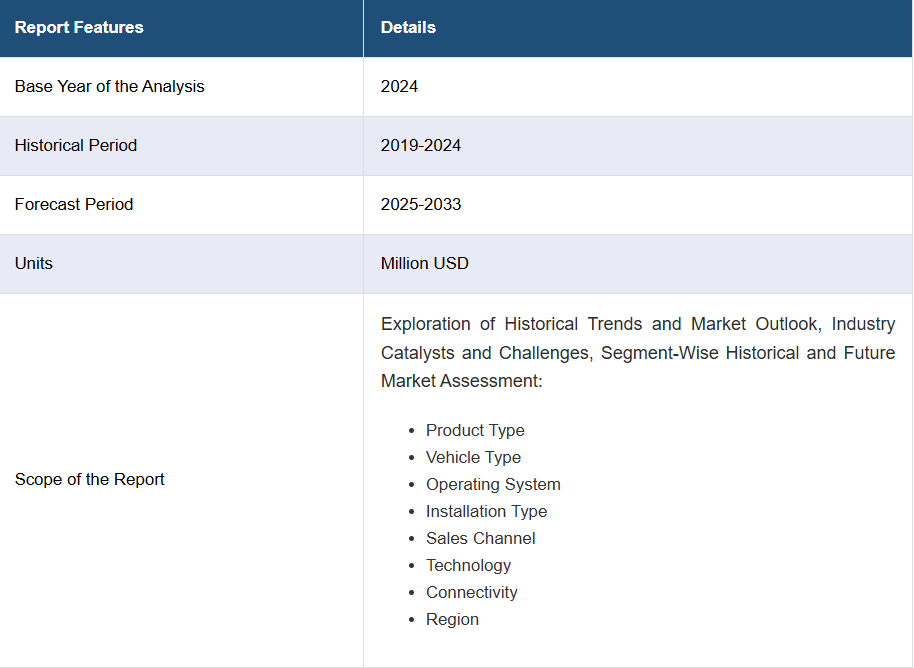Select the 'Operating System' bullet item
Viewport: 914px width, 668px height.
[493, 484]
